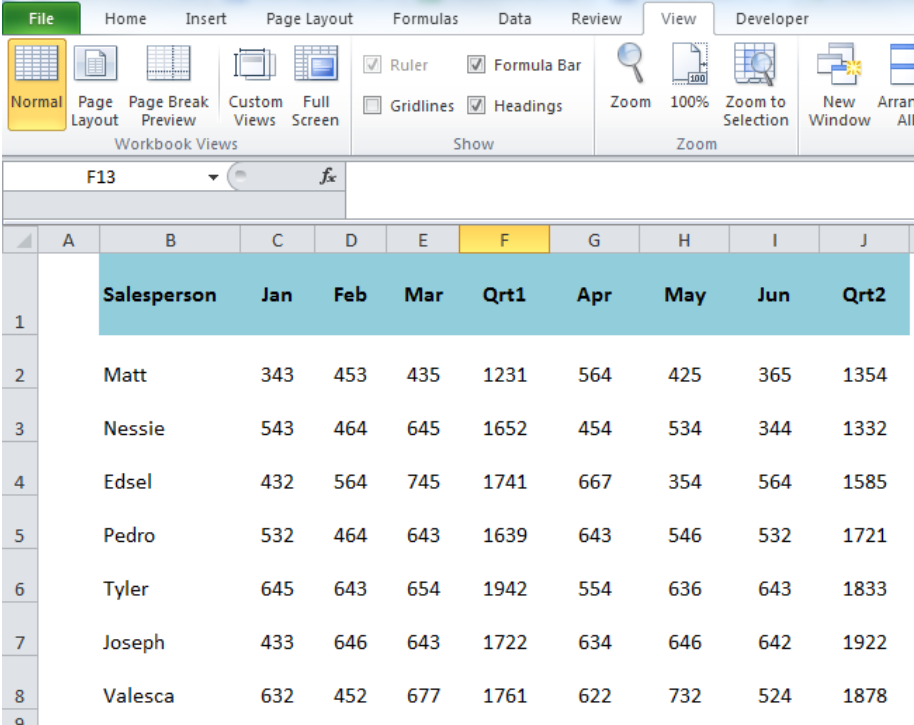Select column F header
The height and width of the screenshot is (725, 914).
tap(504, 240)
